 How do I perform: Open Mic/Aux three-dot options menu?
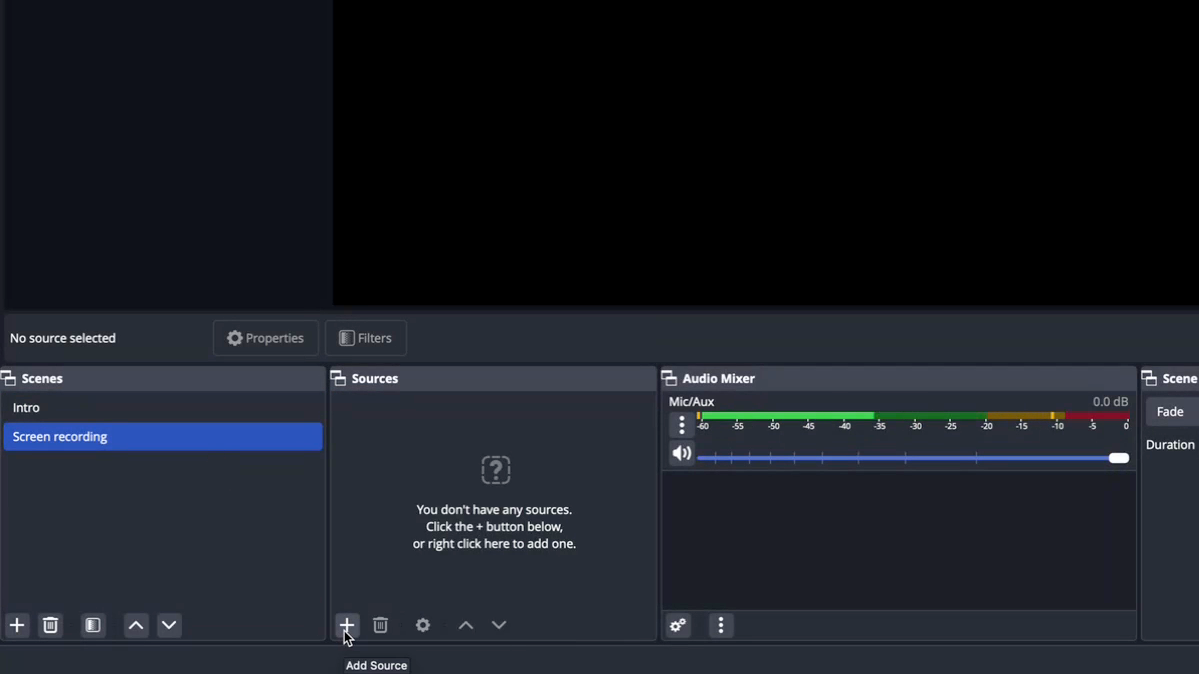click(x=682, y=425)
